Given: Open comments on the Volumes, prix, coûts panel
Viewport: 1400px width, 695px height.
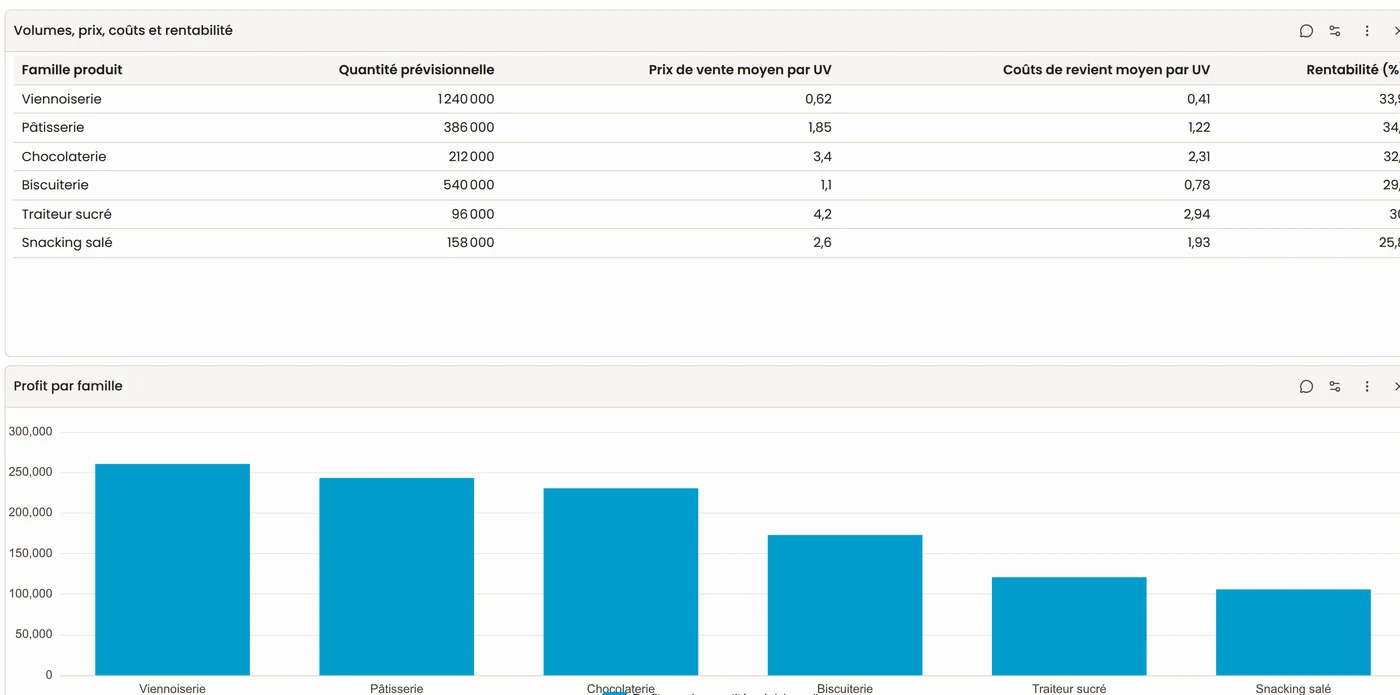Looking at the screenshot, I should (1306, 31).
